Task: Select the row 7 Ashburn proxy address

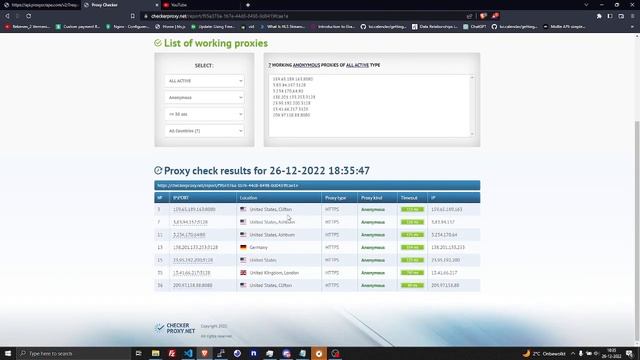Action: pyautogui.click(x=190, y=222)
